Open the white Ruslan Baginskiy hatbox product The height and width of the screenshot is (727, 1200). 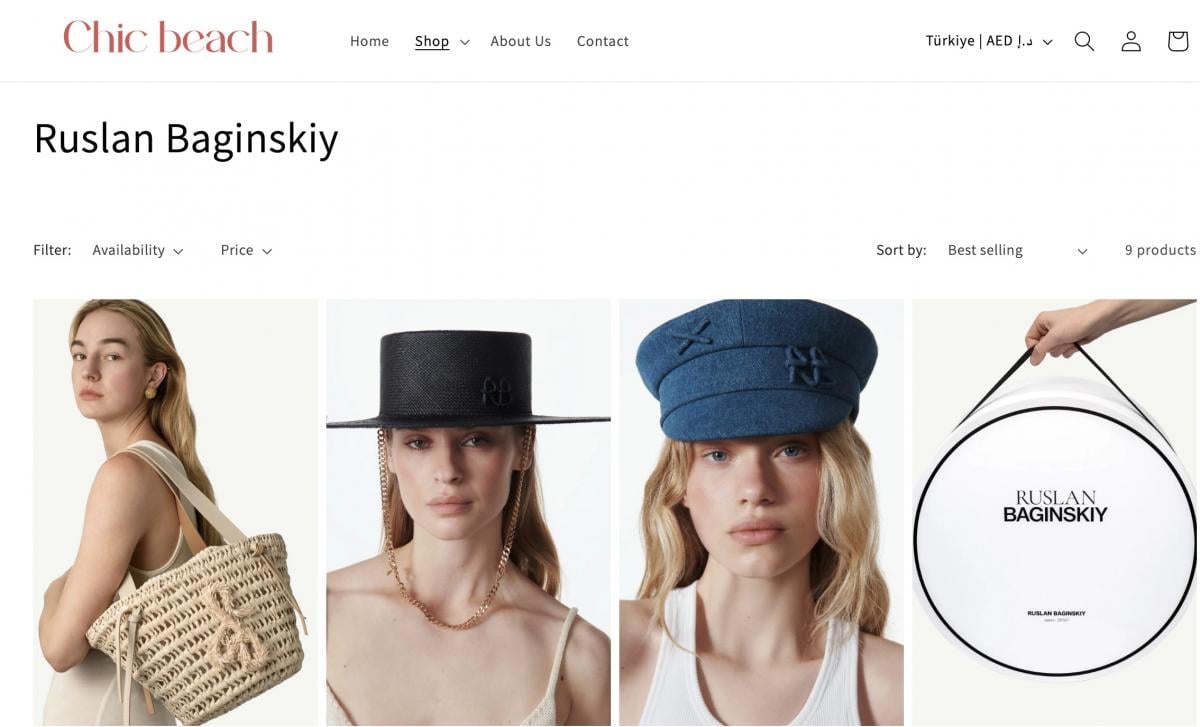(x=1055, y=512)
